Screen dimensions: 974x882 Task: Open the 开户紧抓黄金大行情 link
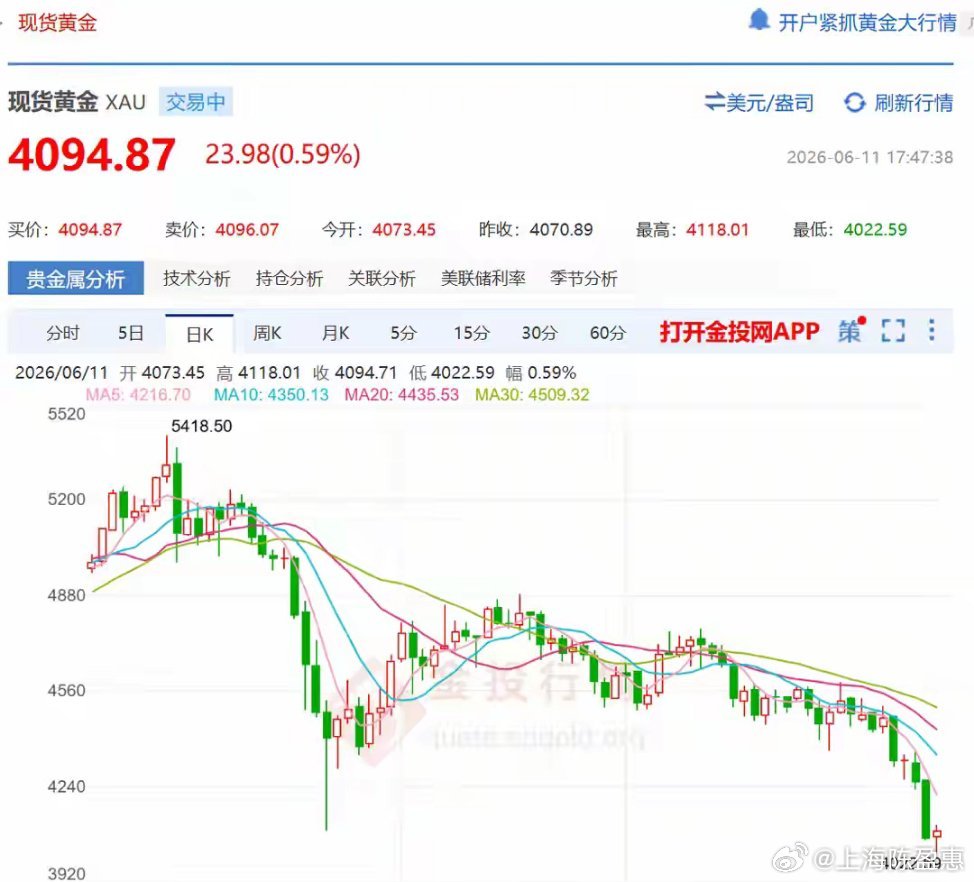(x=867, y=23)
